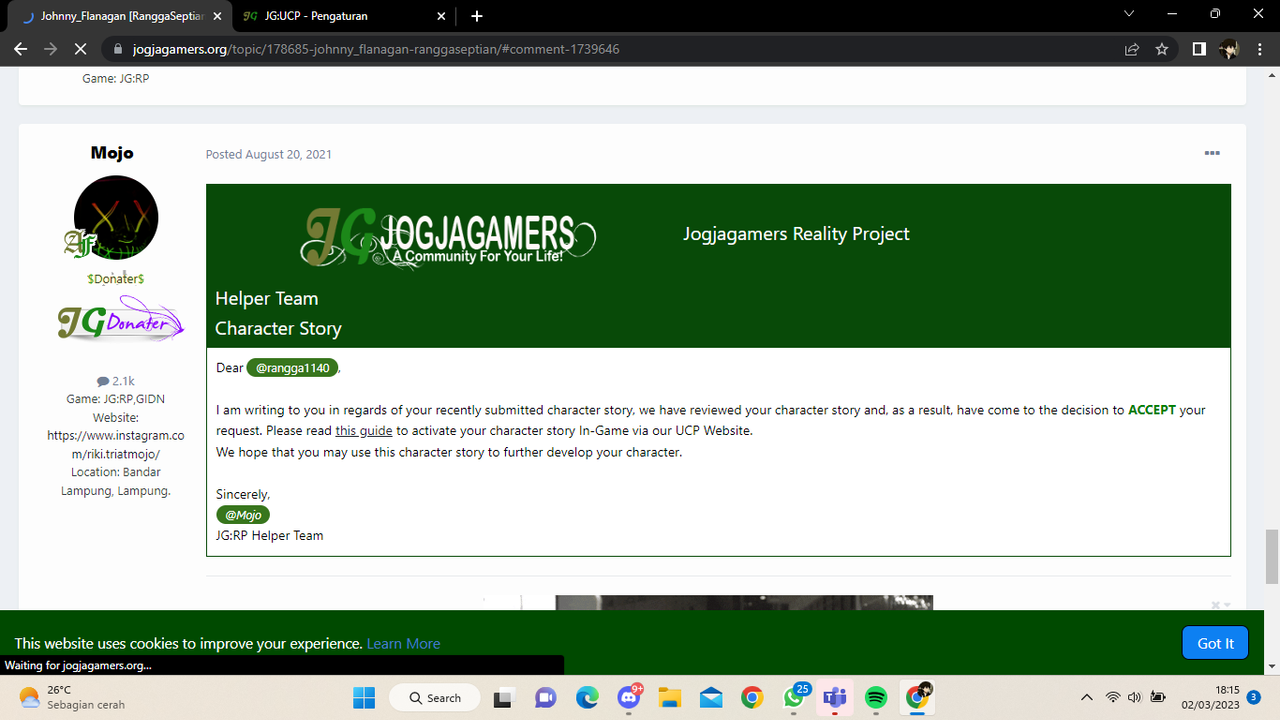Image resolution: width=1280 pixels, height=720 pixels.
Task: Bookmark this page with the star
Action: pyautogui.click(x=1161, y=48)
